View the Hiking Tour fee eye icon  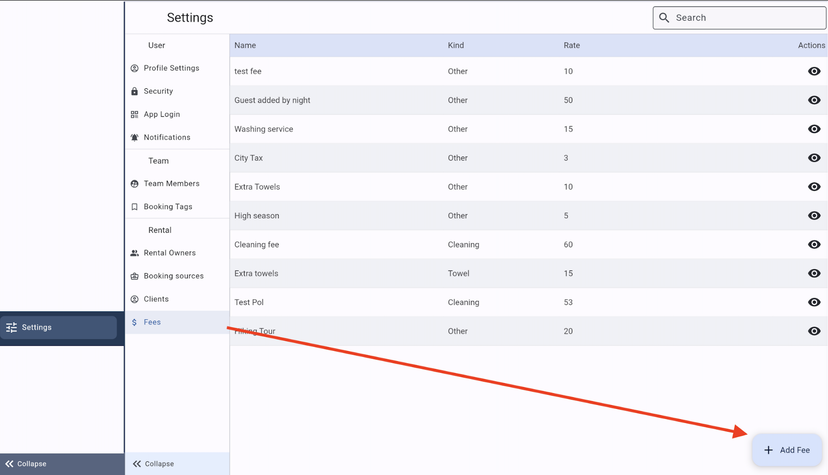814,331
